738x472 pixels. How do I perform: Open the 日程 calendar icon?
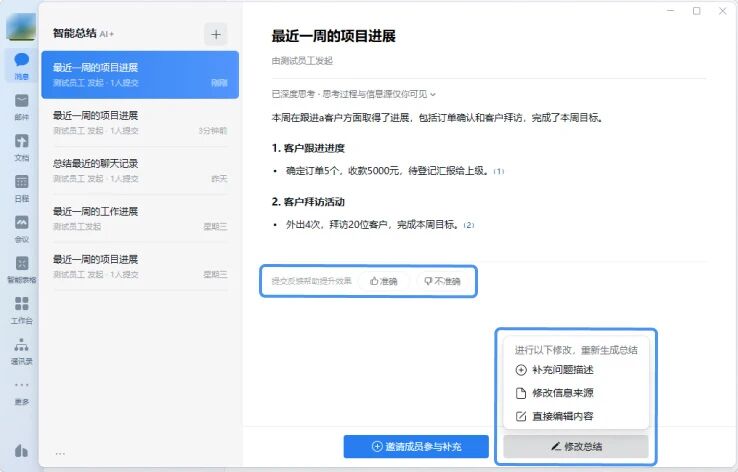point(21,186)
